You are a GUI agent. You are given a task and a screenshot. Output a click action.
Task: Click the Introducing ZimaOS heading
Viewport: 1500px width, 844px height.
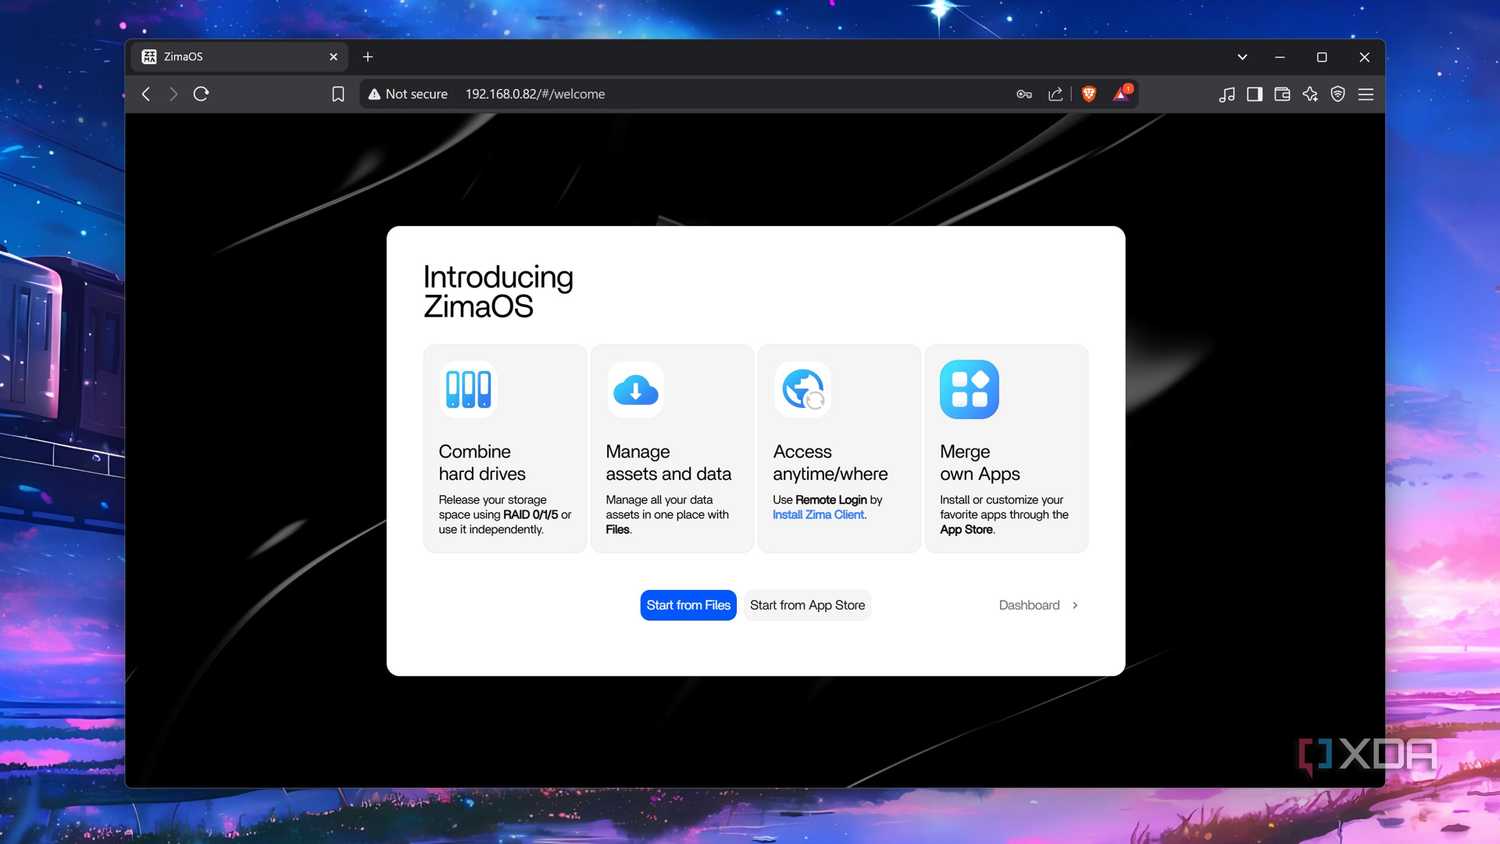point(498,291)
